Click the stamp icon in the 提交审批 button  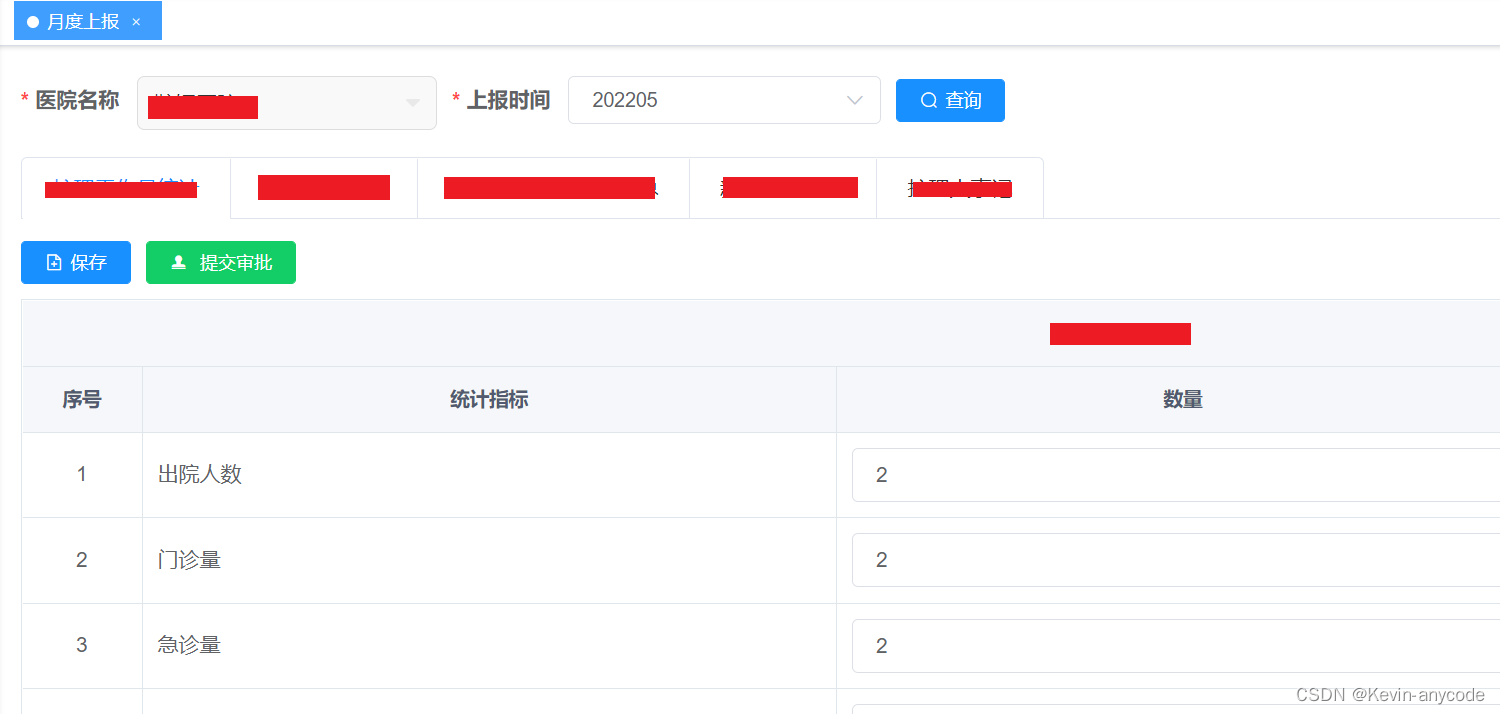pos(179,262)
